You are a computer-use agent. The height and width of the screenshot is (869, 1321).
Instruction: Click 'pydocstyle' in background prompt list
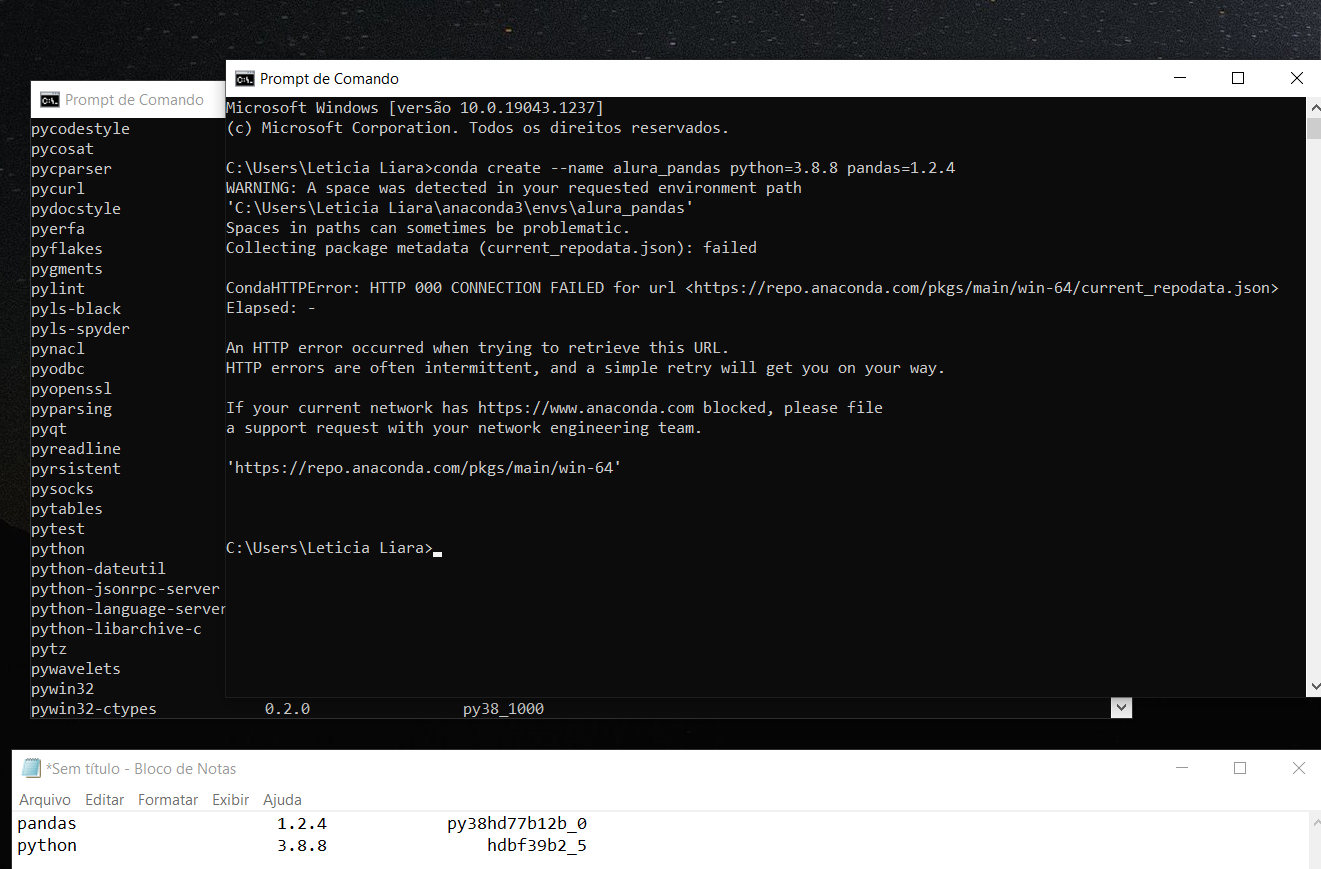[76, 209]
